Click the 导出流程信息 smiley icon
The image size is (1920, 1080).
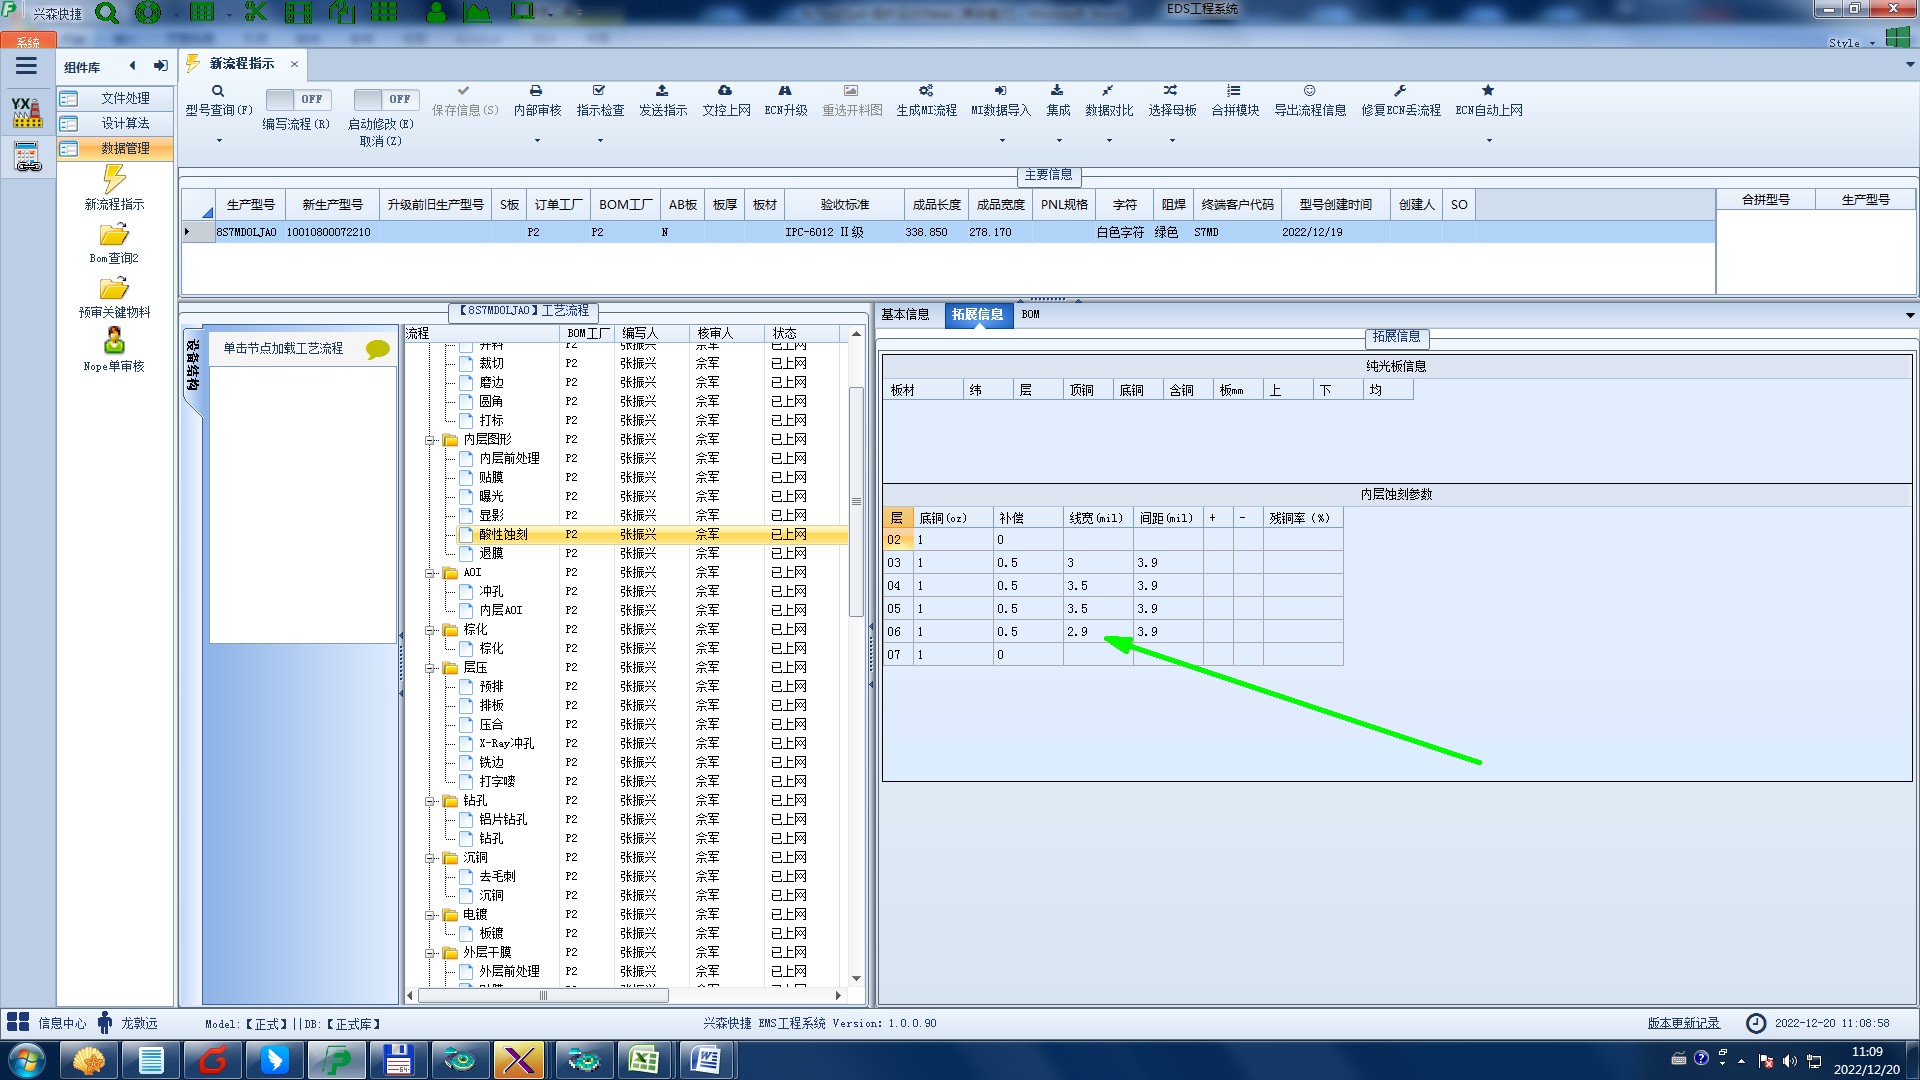pyautogui.click(x=1309, y=91)
